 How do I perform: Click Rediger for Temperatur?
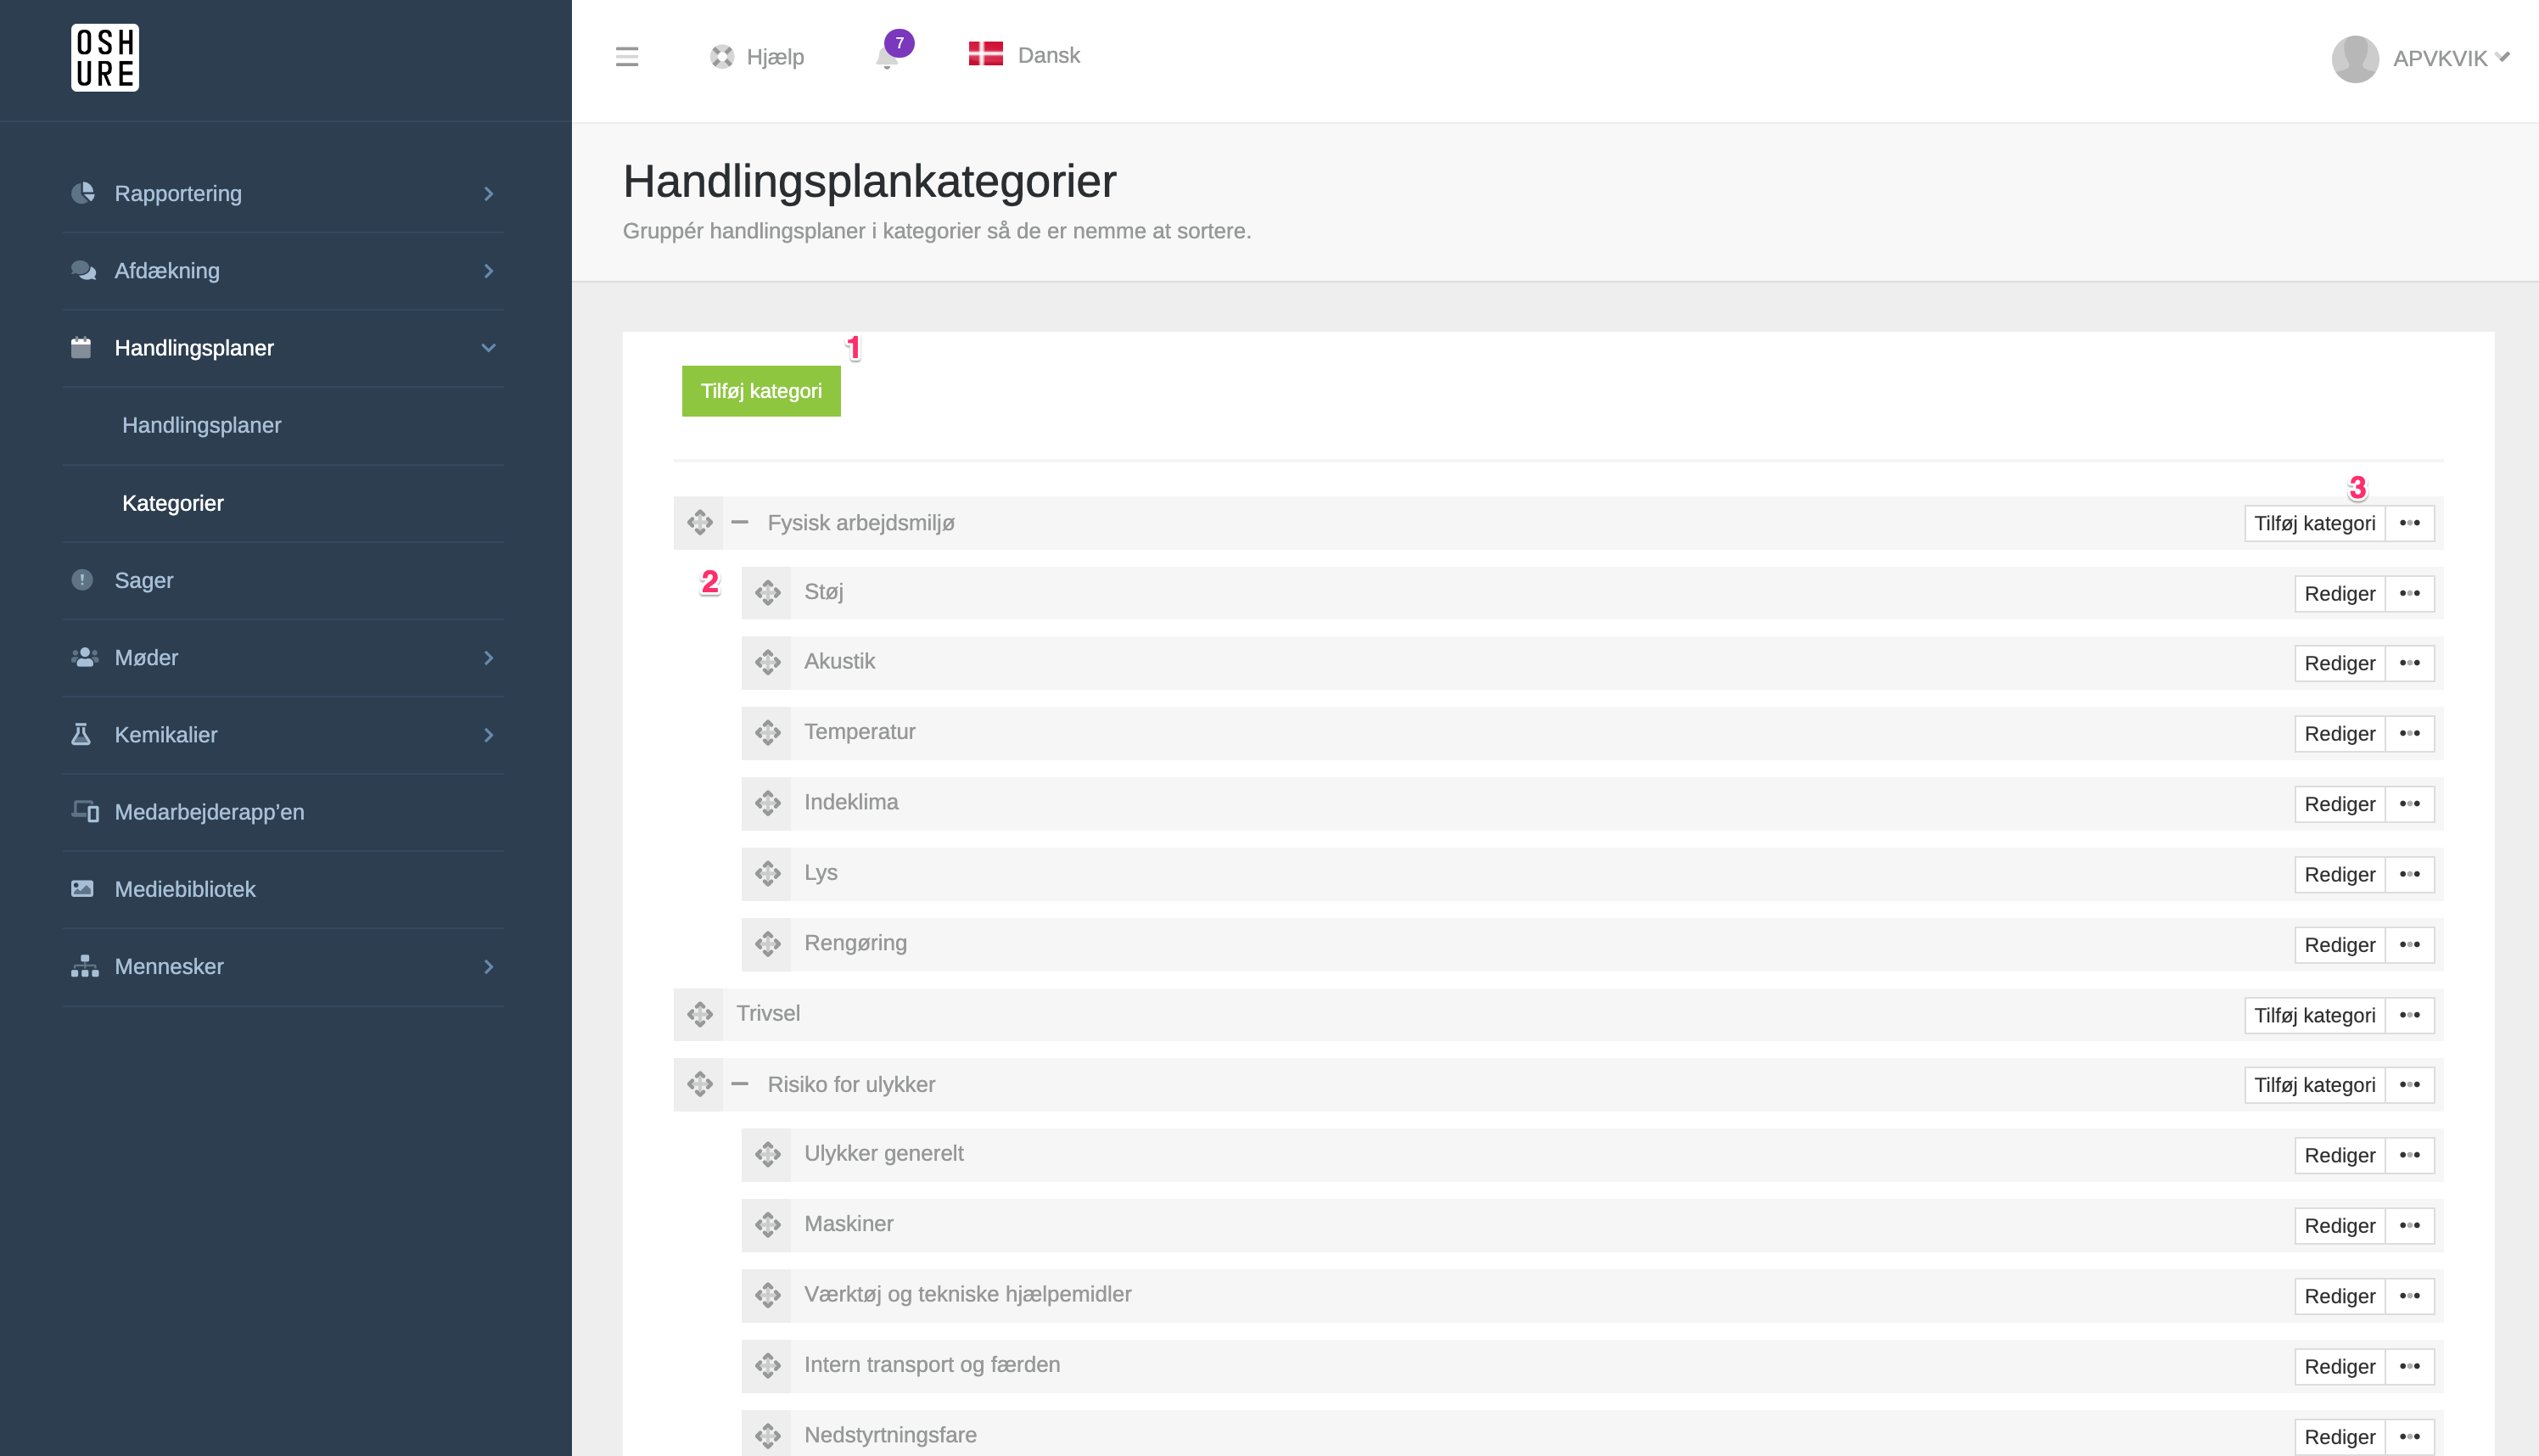tap(2339, 733)
